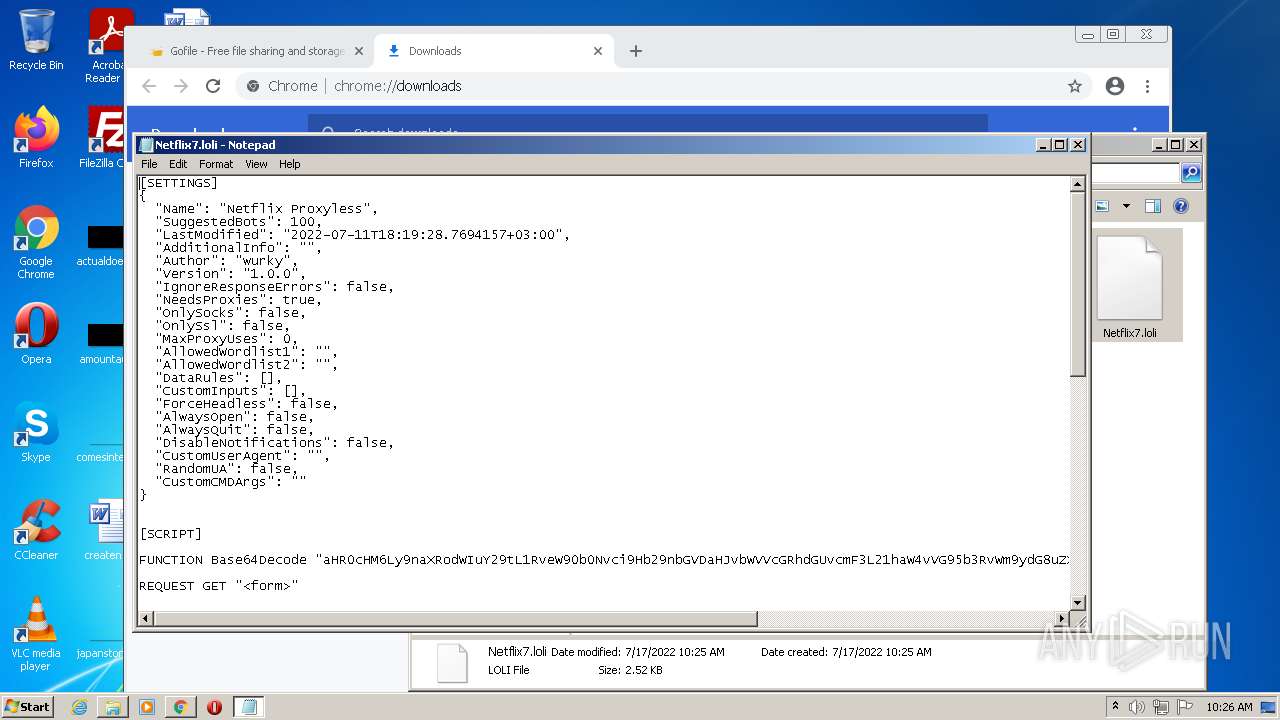The width and height of the screenshot is (1280, 720).
Task: Click the FUNCTION Base64Decode line
Action: (604, 560)
